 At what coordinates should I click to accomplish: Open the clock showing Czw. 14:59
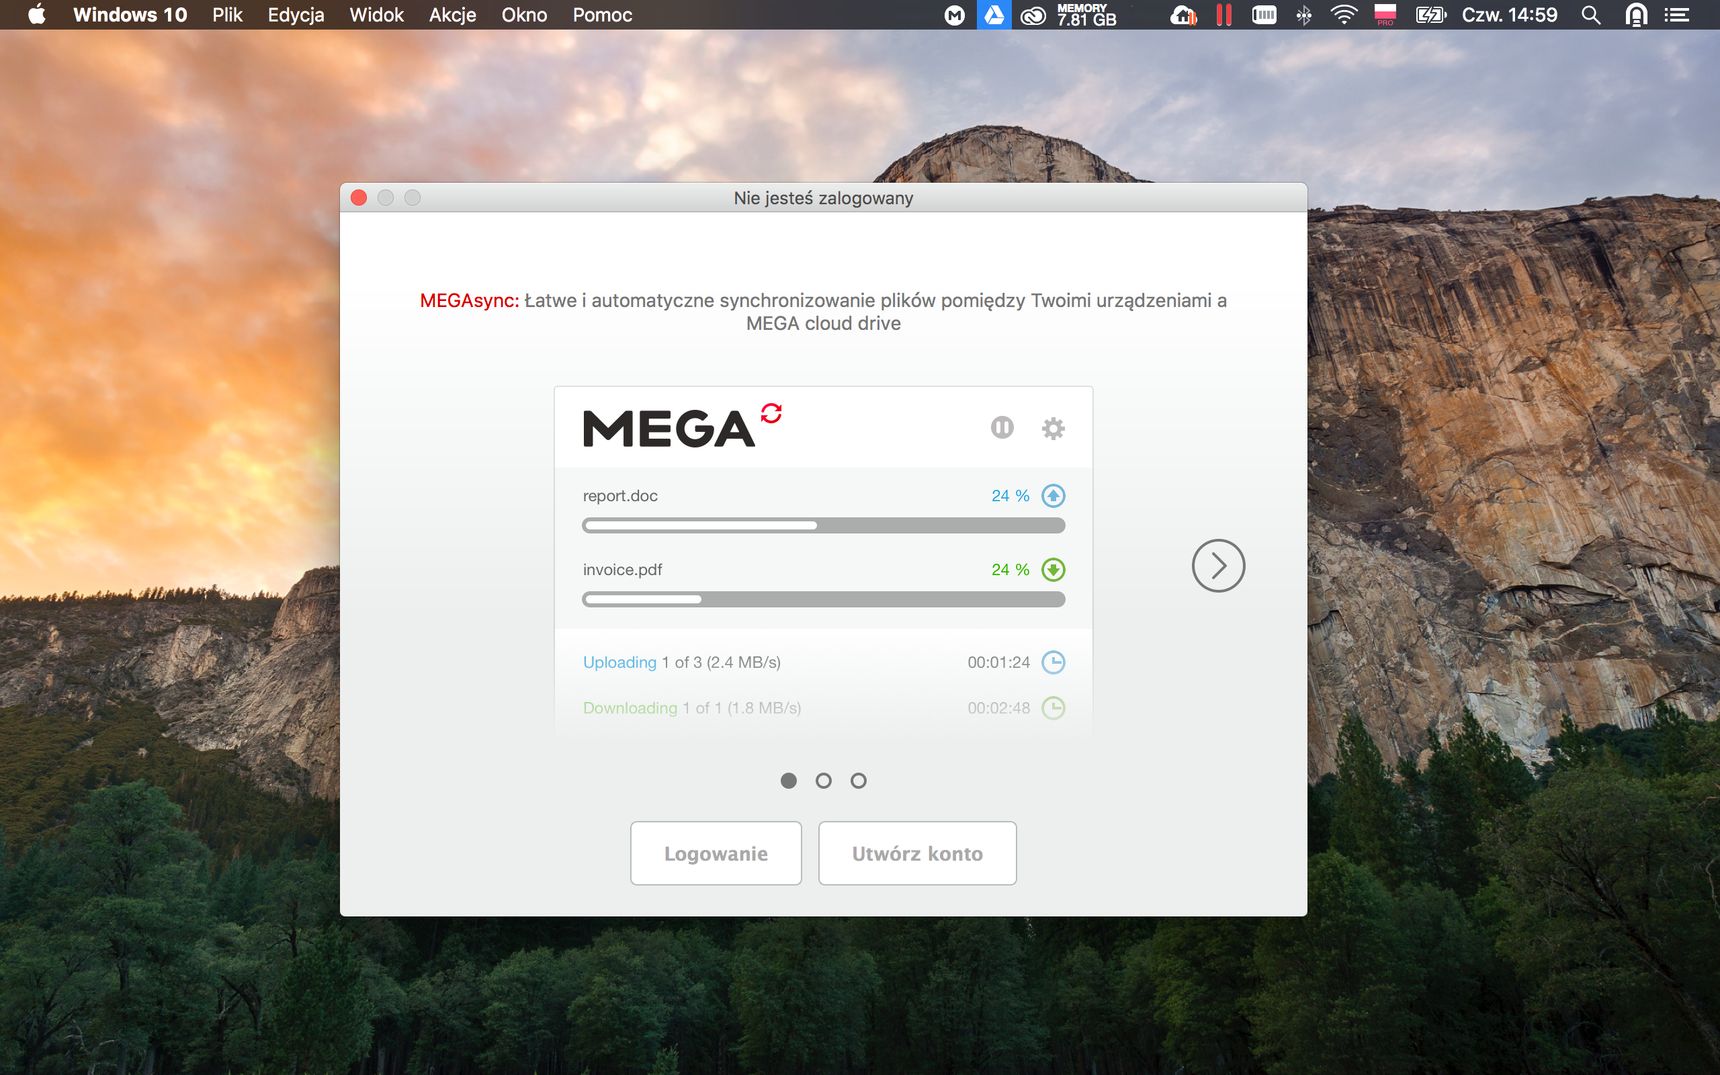click(1509, 15)
